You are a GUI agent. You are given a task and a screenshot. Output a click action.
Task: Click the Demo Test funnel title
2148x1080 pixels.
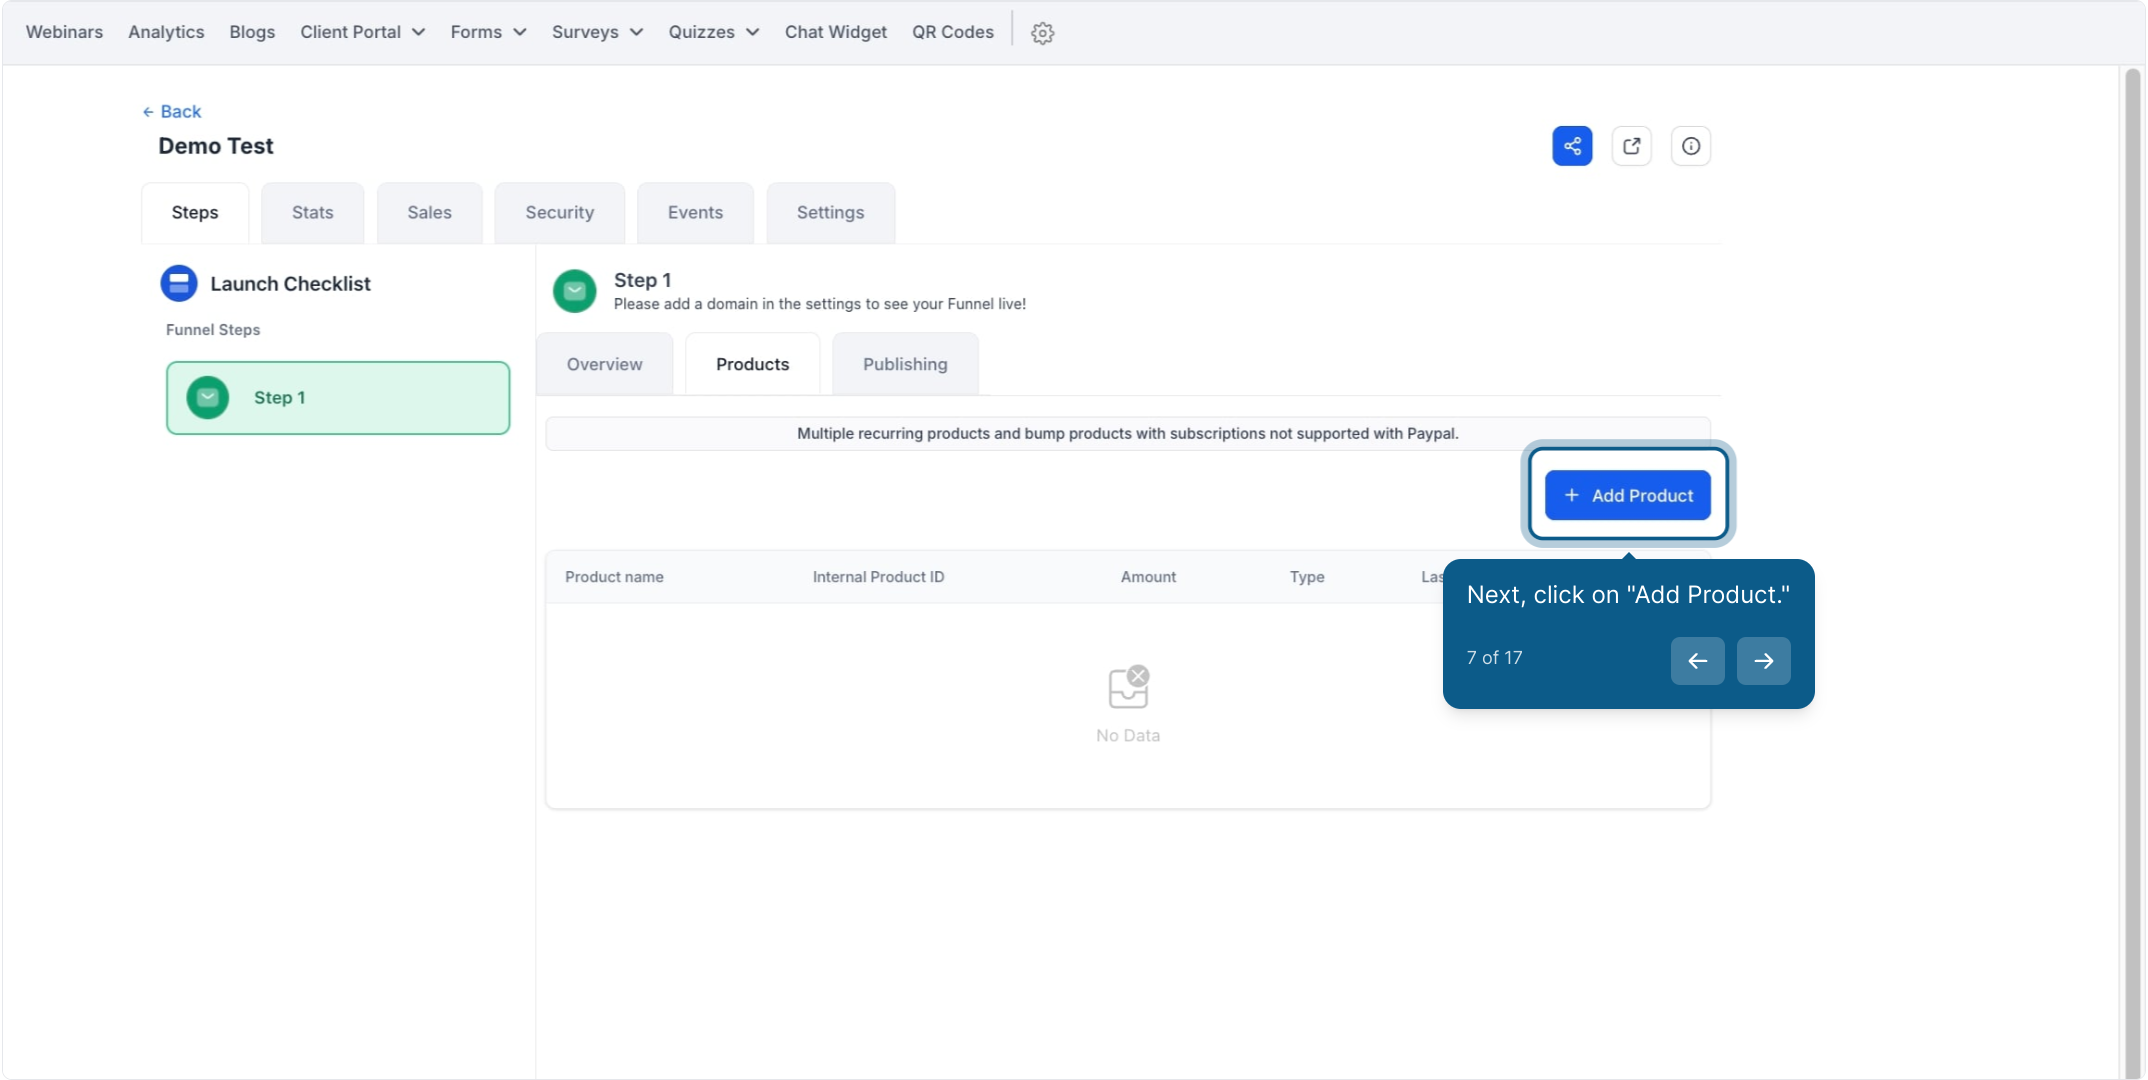point(216,146)
